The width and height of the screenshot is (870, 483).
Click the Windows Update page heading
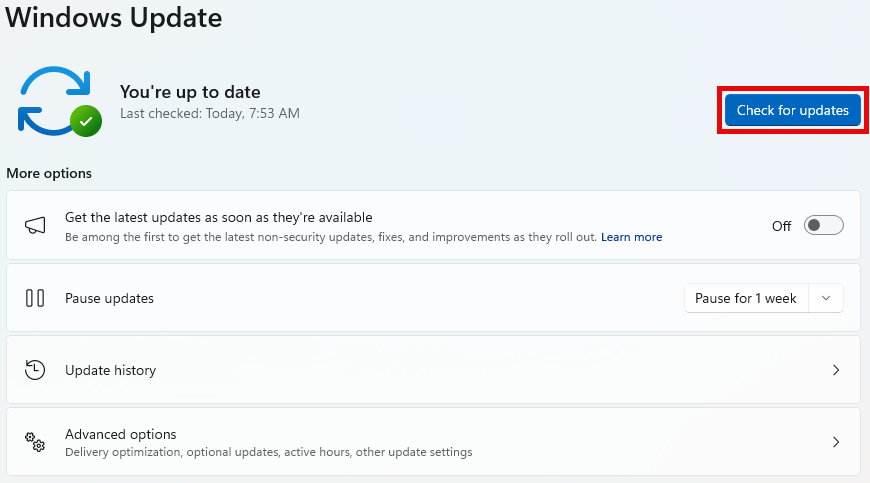pos(114,17)
